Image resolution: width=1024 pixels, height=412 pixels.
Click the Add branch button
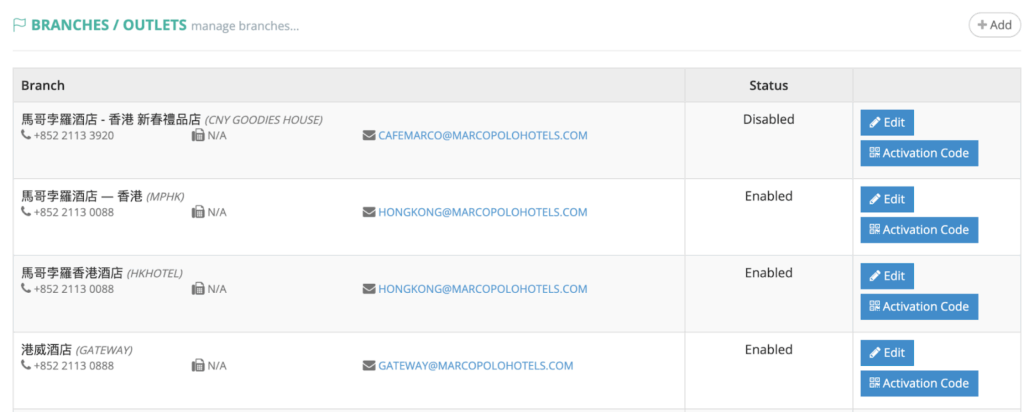point(994,25)
